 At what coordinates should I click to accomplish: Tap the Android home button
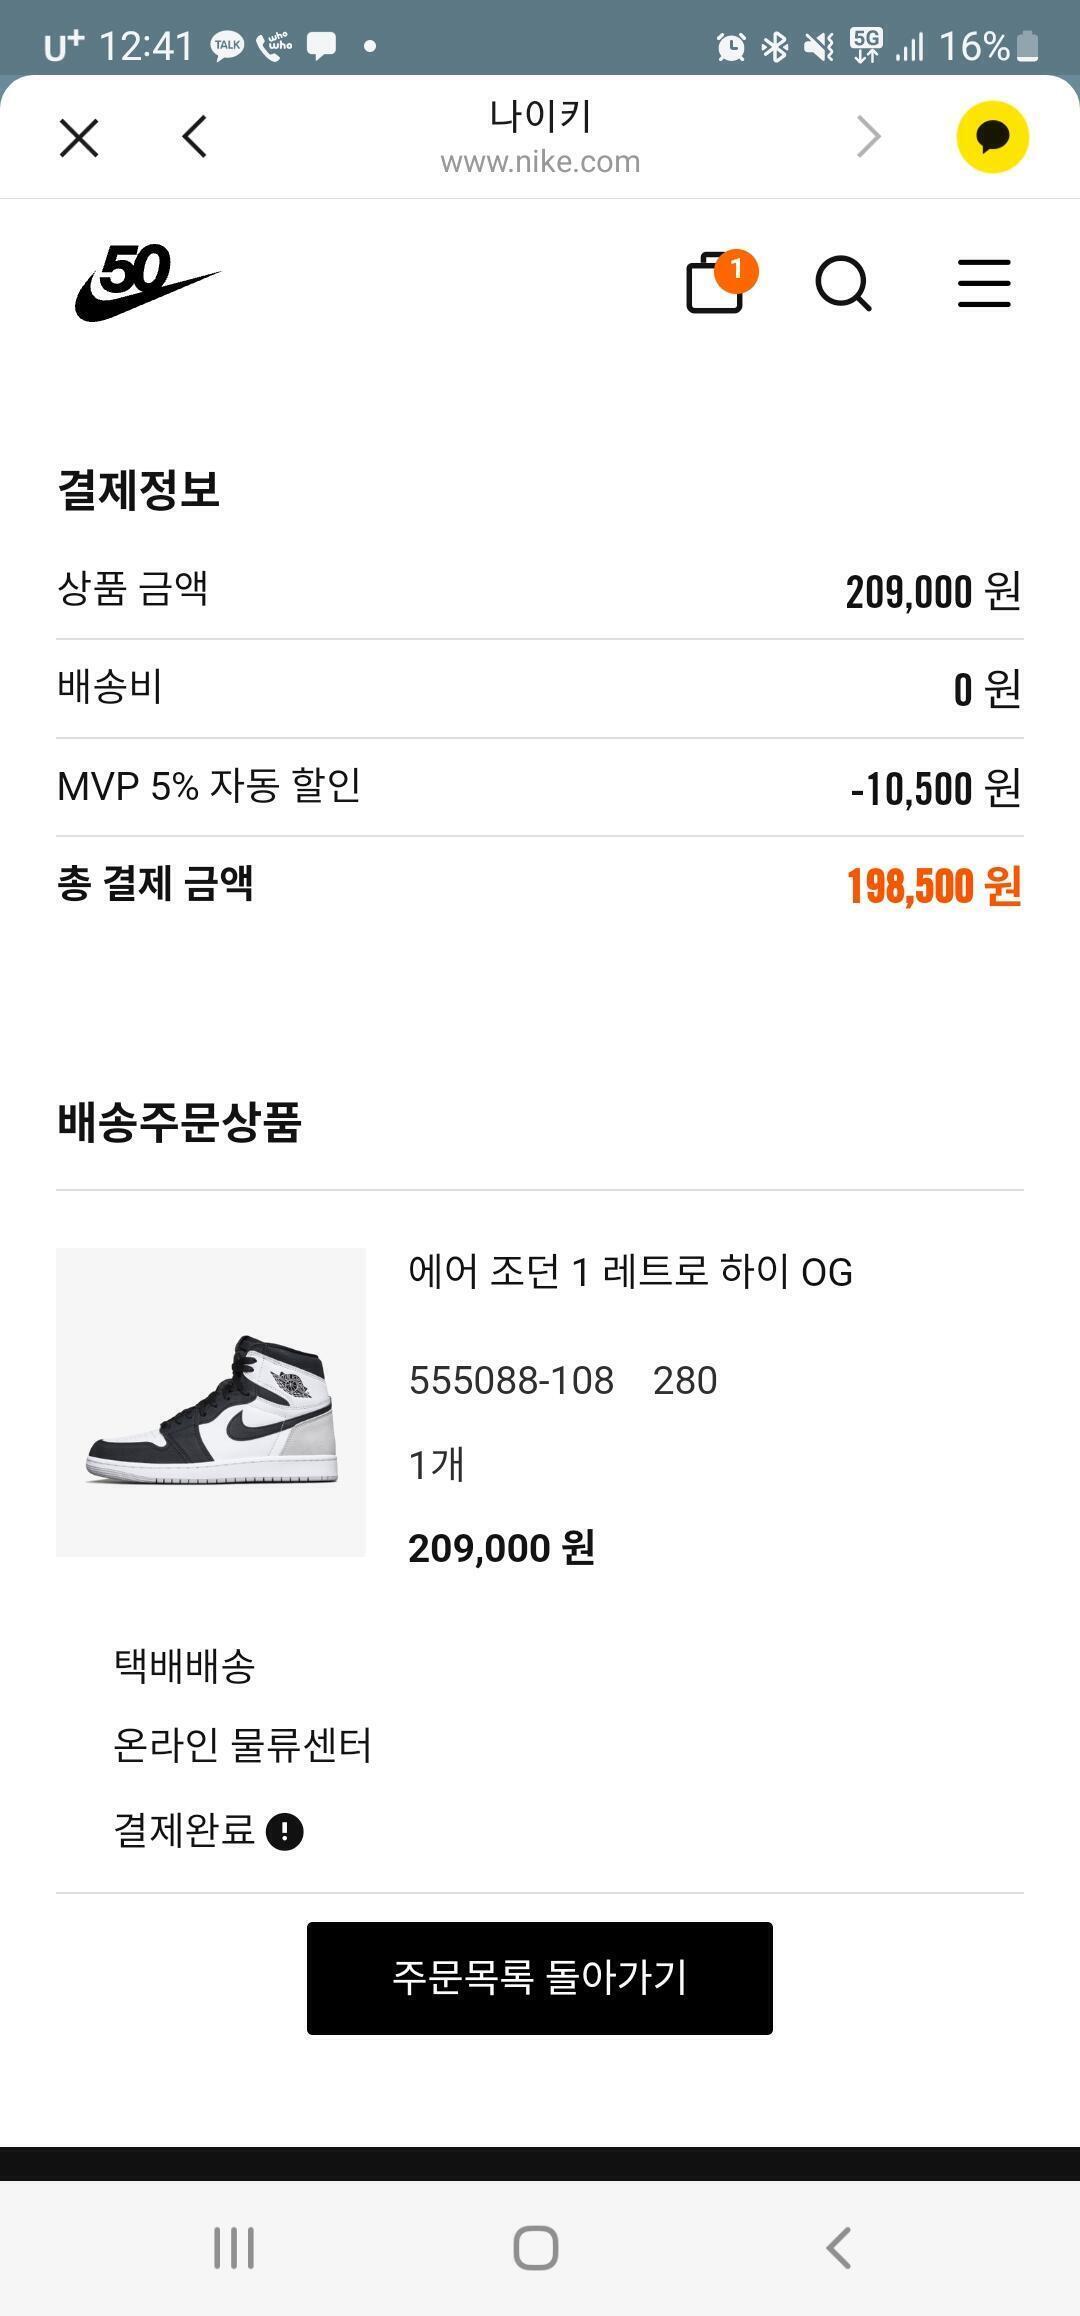tap(536, 2248)
